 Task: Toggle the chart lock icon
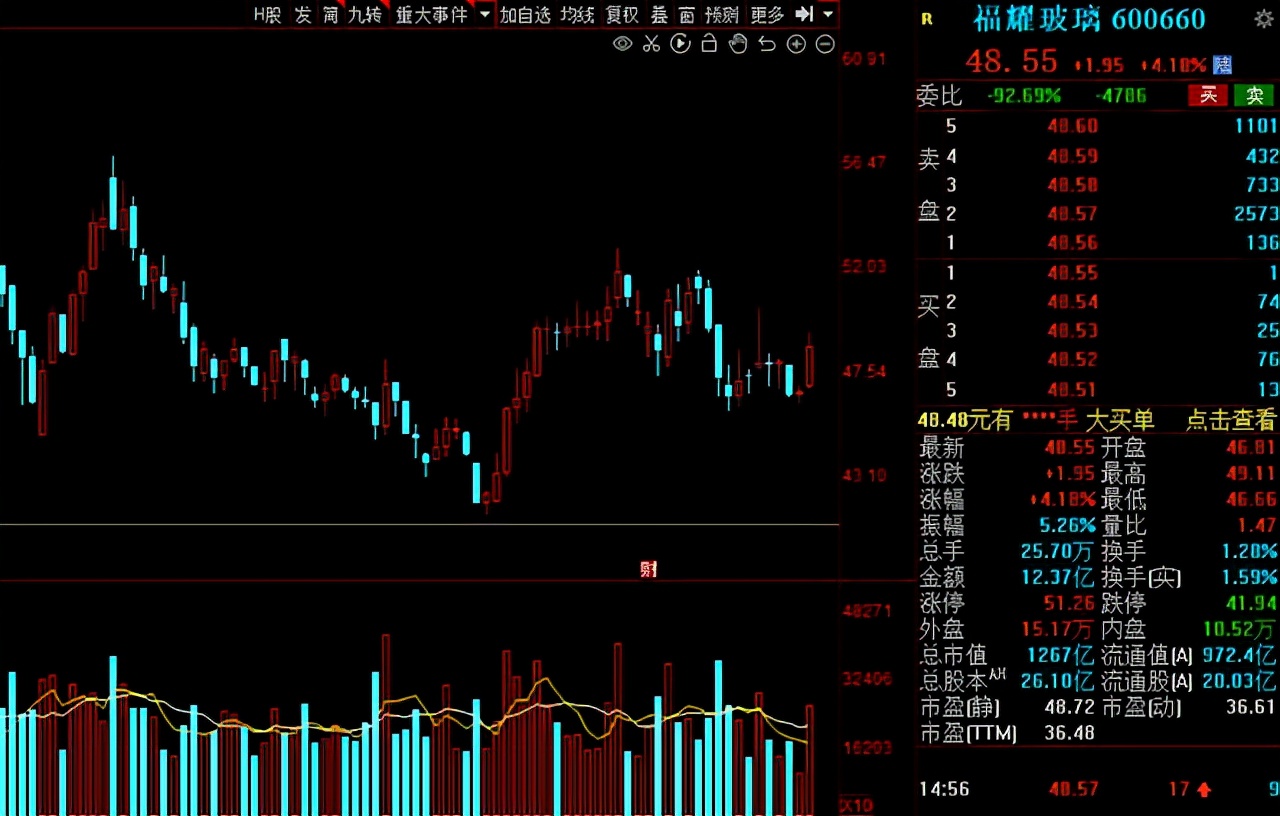(x=709, y=43)
